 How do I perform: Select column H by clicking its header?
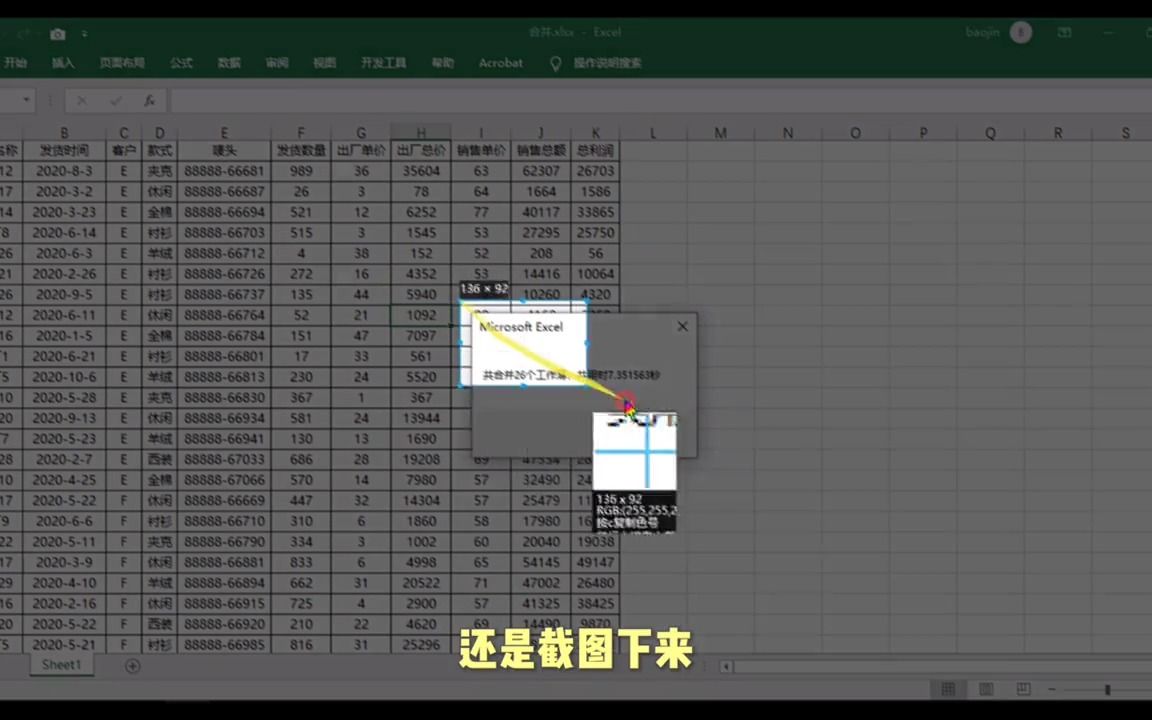(420, 133)
